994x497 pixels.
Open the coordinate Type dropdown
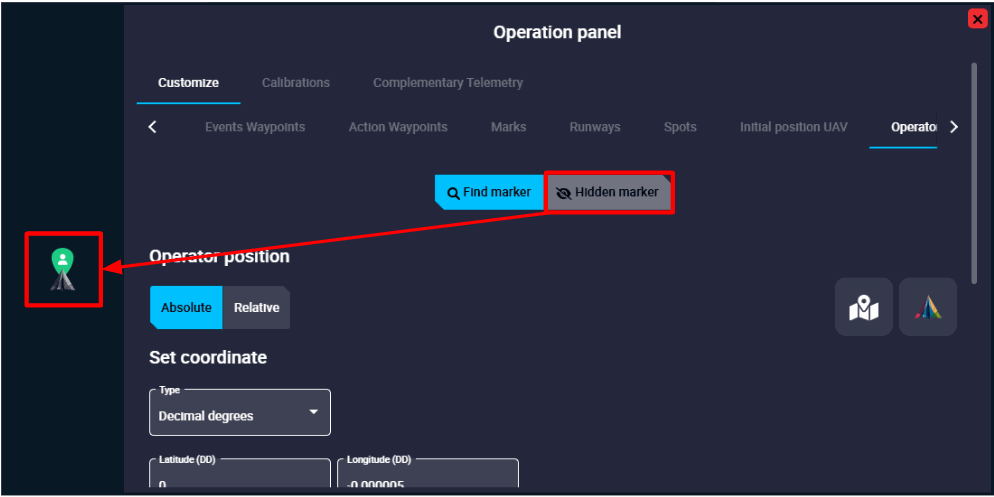coord(240,413)
